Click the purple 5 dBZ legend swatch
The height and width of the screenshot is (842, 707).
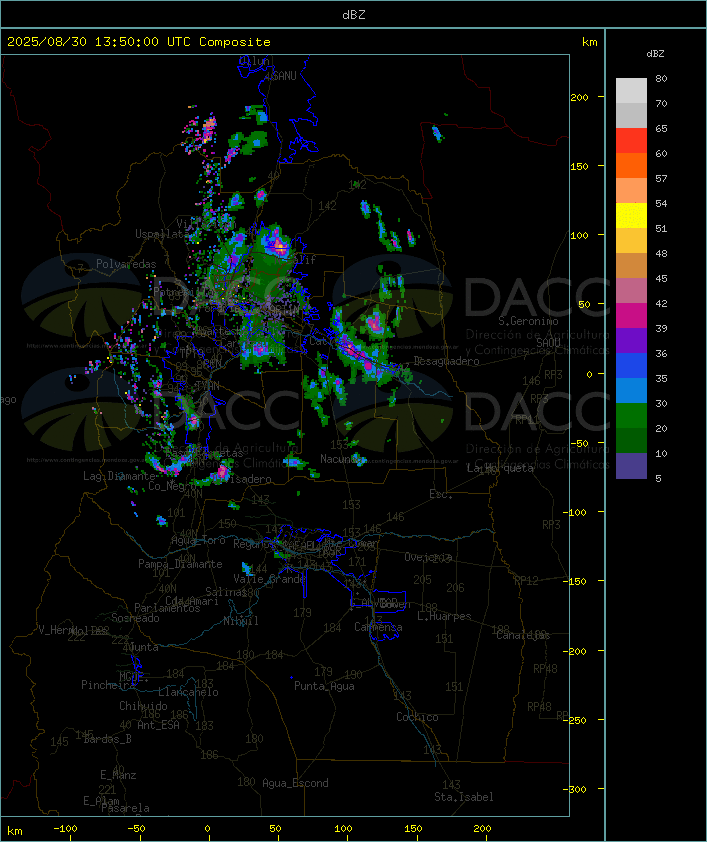pos(631,466)
